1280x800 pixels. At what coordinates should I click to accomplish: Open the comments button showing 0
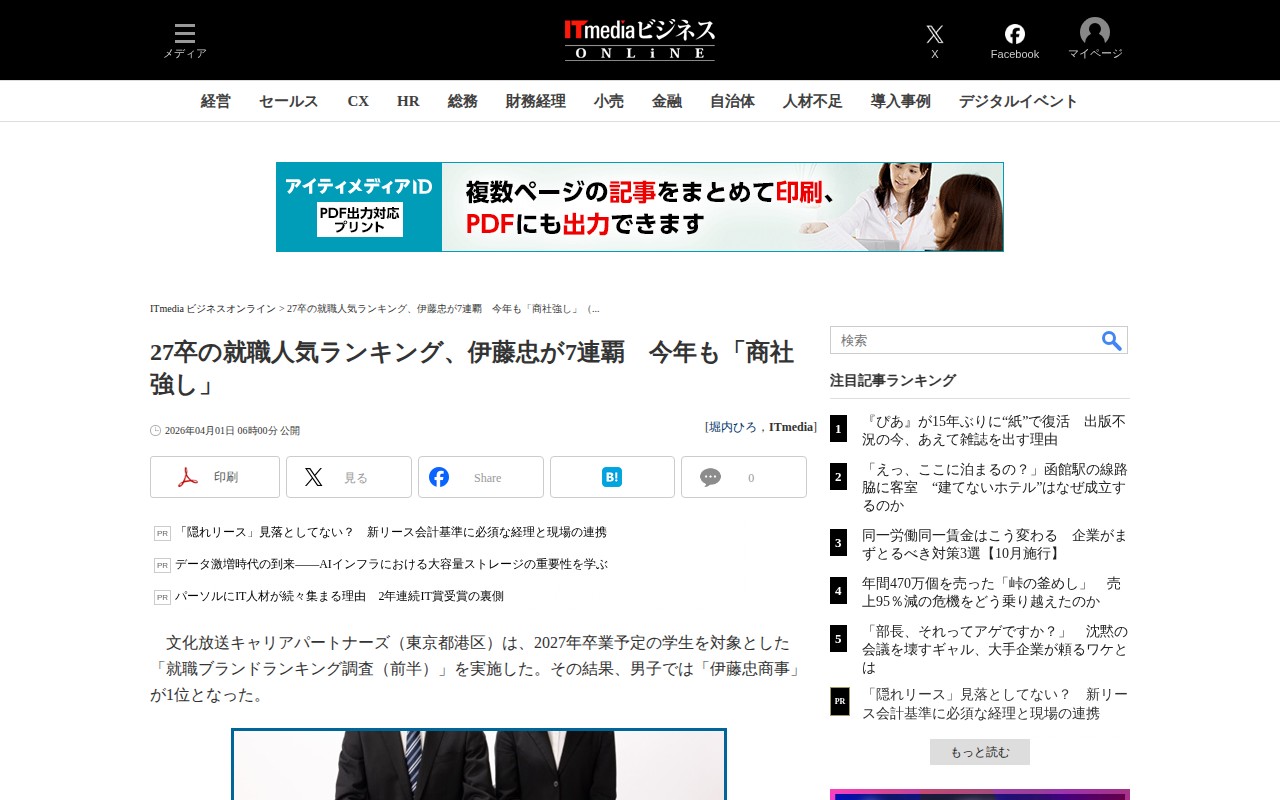[x=744, y=477]
